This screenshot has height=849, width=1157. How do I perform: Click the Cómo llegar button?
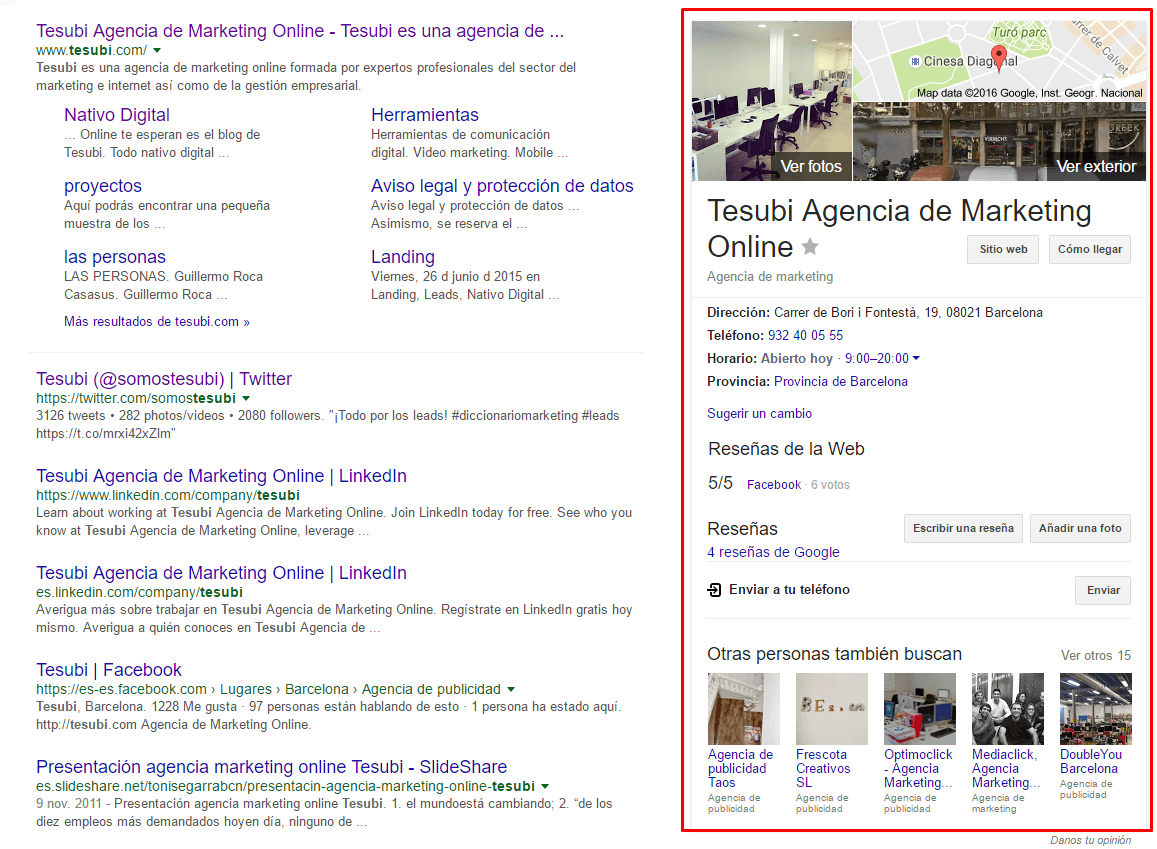click(x=1090, y=249)
